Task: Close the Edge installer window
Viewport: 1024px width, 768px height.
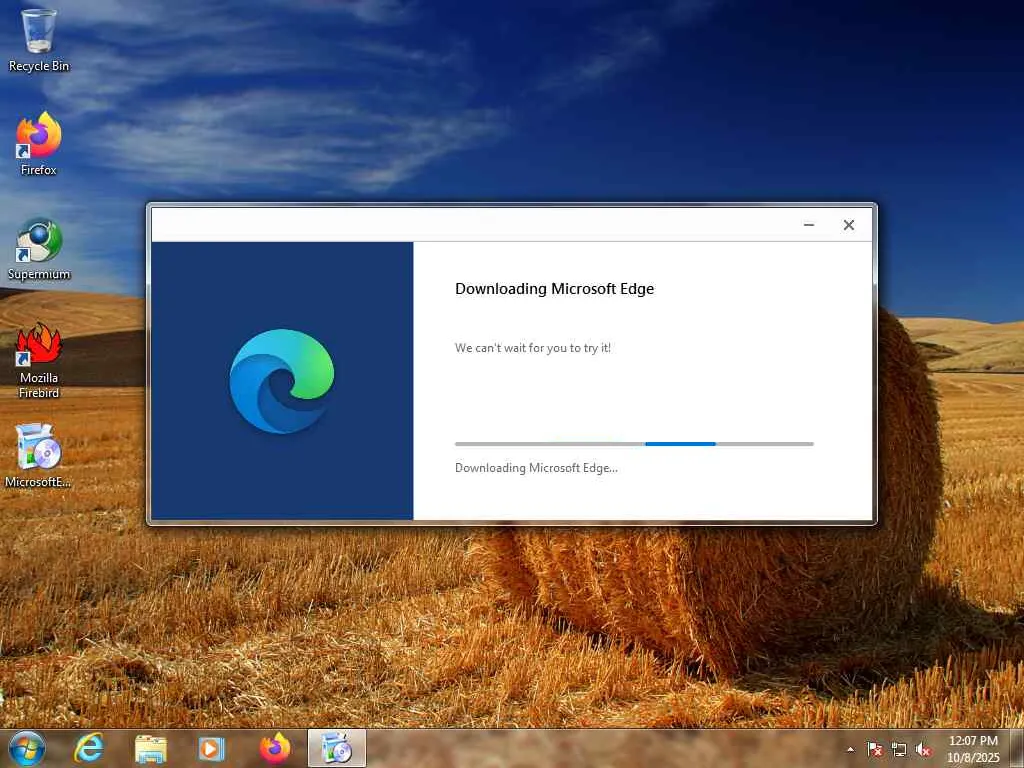Action: click(x=848, y=225)
